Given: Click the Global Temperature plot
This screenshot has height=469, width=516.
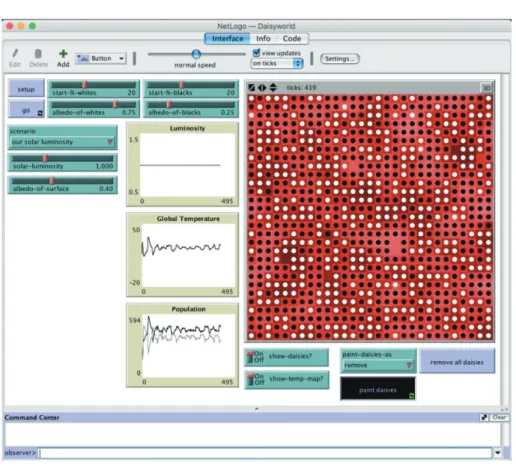Looking at the screenshot, I should (182, 255).
